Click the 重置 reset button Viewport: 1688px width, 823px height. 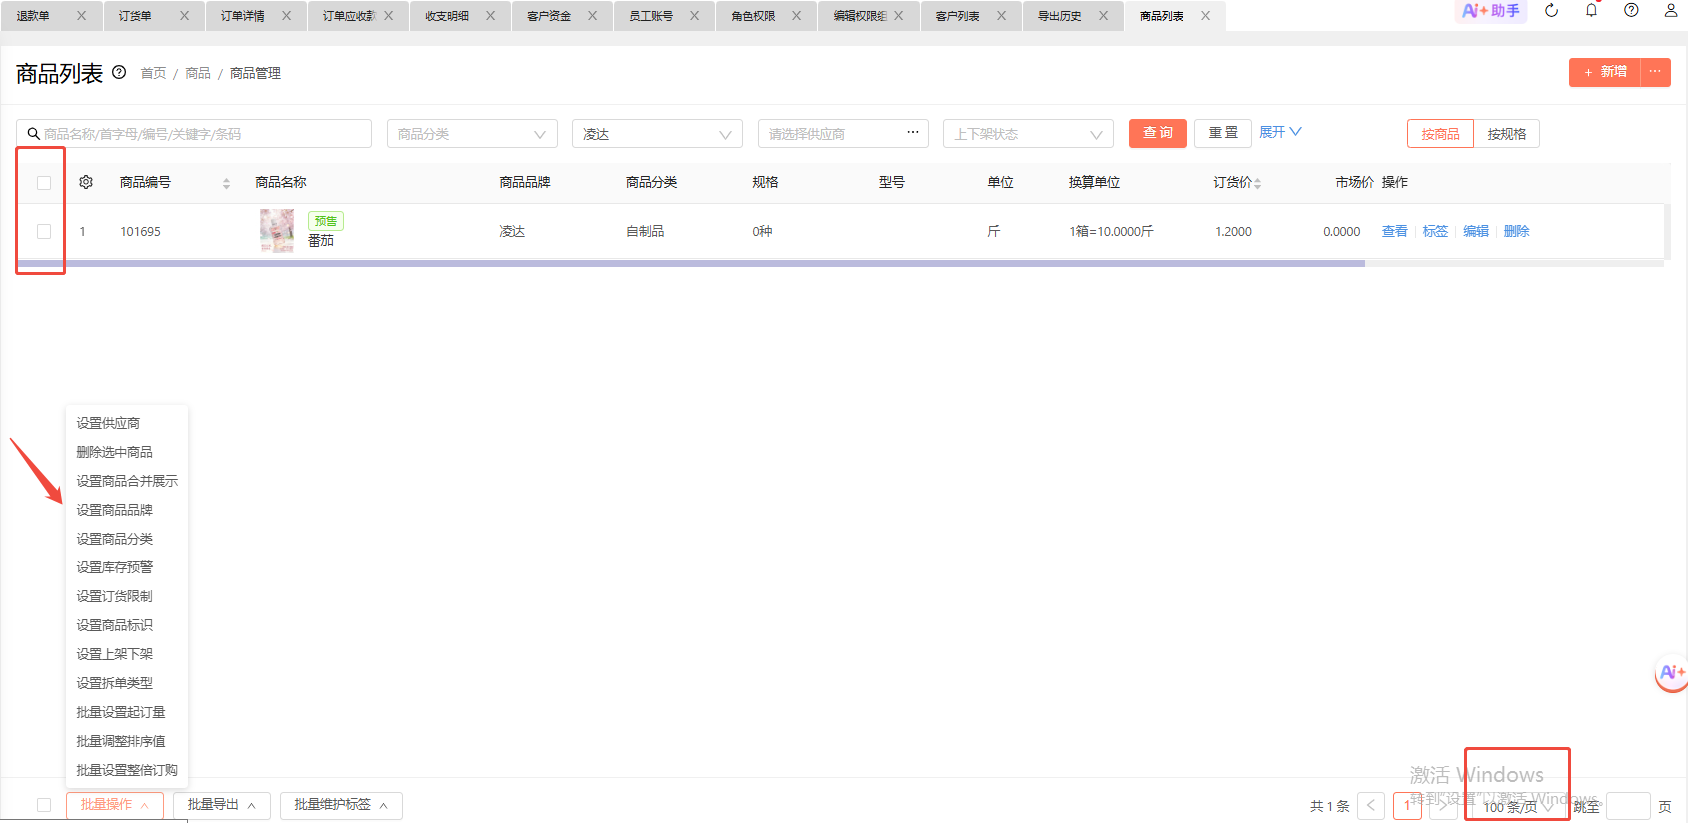(x=1223, y=133)
